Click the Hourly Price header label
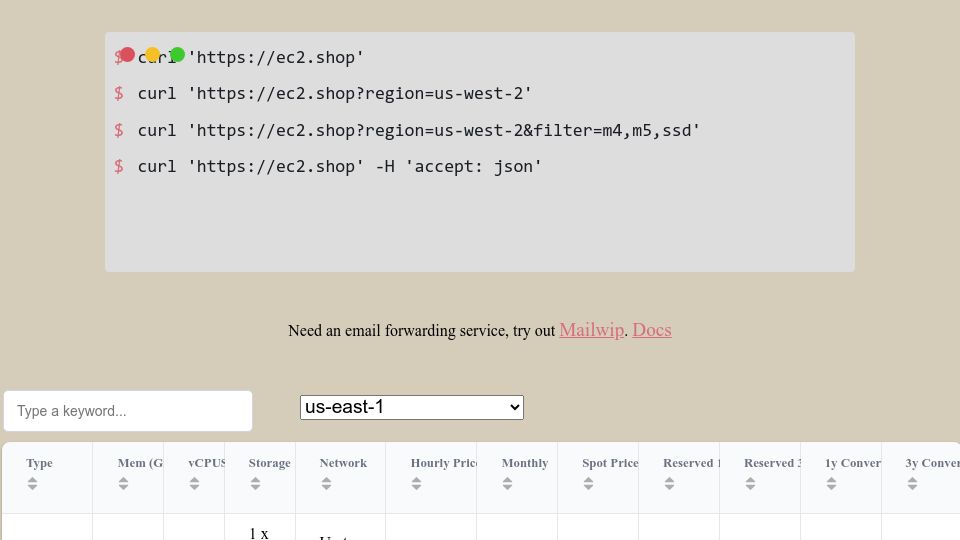This screenshot has height=540, width=960. [x=444, y=463]
